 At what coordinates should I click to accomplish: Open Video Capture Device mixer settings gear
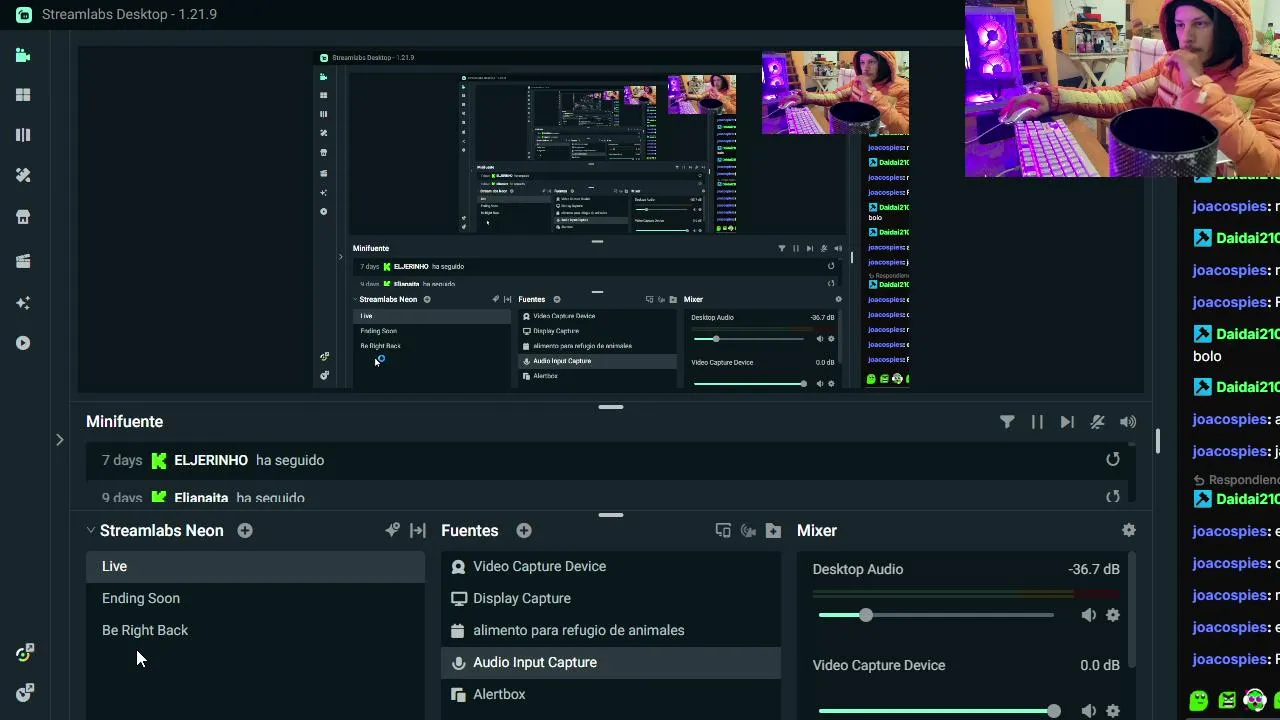tap(1113, 711)
